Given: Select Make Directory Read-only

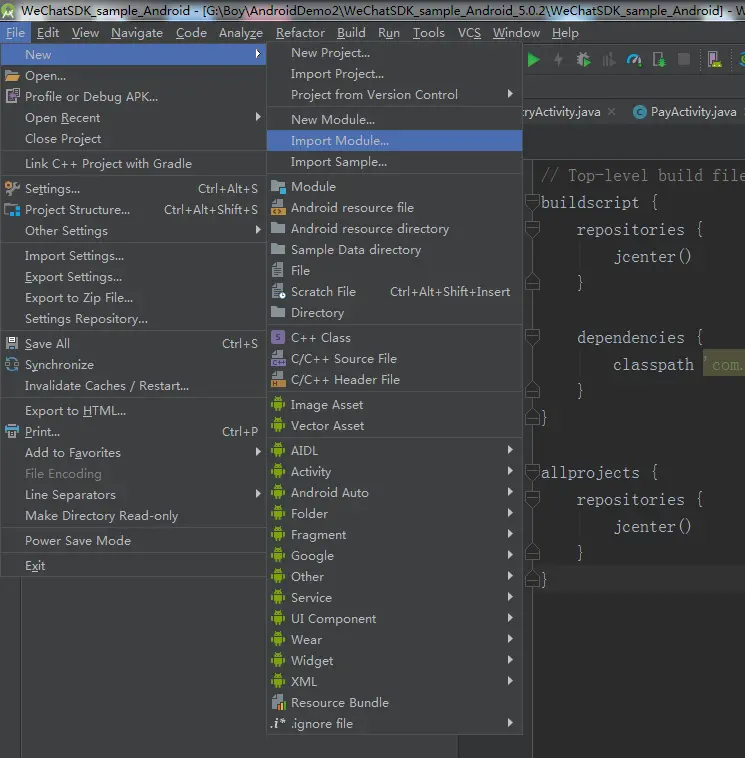Looking at the screenshot, I should coord(133,516).
